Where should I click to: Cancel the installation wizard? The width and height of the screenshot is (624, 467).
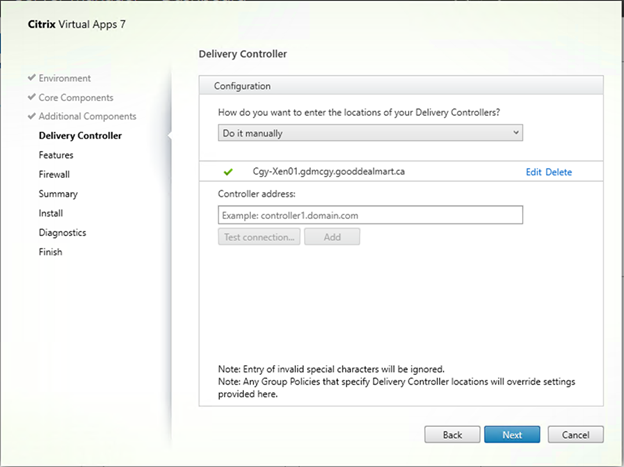[x=575, y=435]
